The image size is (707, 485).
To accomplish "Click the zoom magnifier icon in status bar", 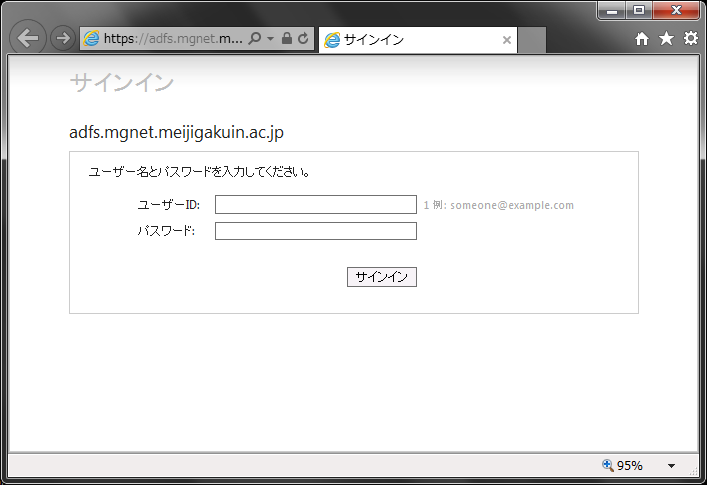I will pyautogui.click(x=607, y=465).
